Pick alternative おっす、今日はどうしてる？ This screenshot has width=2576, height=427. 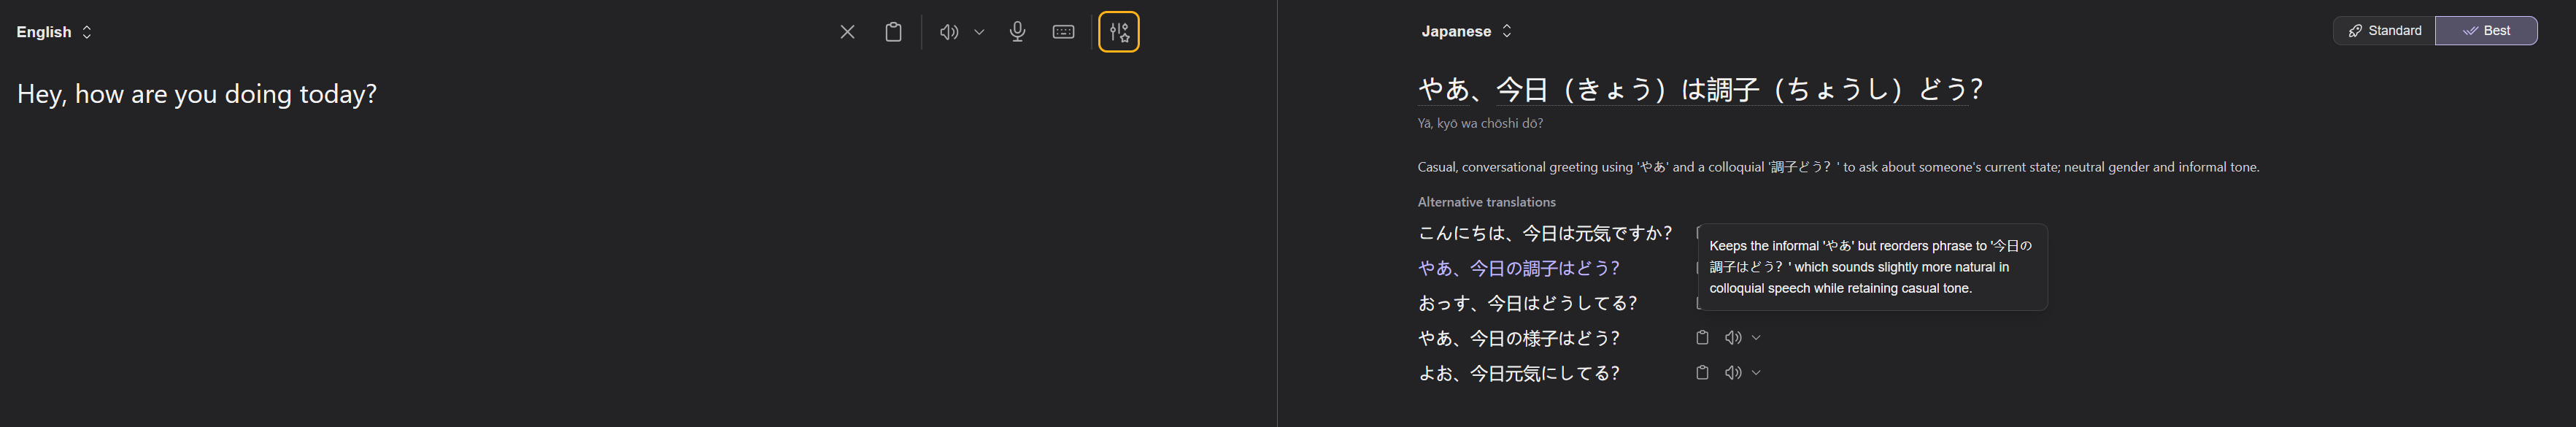(x=1527, y=304)
